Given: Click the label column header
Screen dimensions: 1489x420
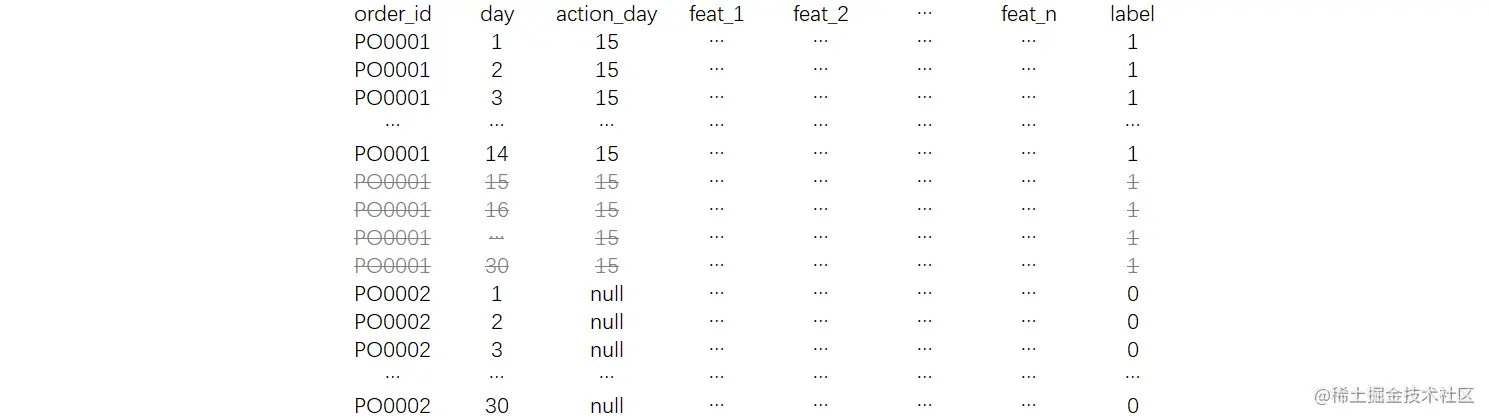Looking at the screenshot, I should pos(1132,14).
